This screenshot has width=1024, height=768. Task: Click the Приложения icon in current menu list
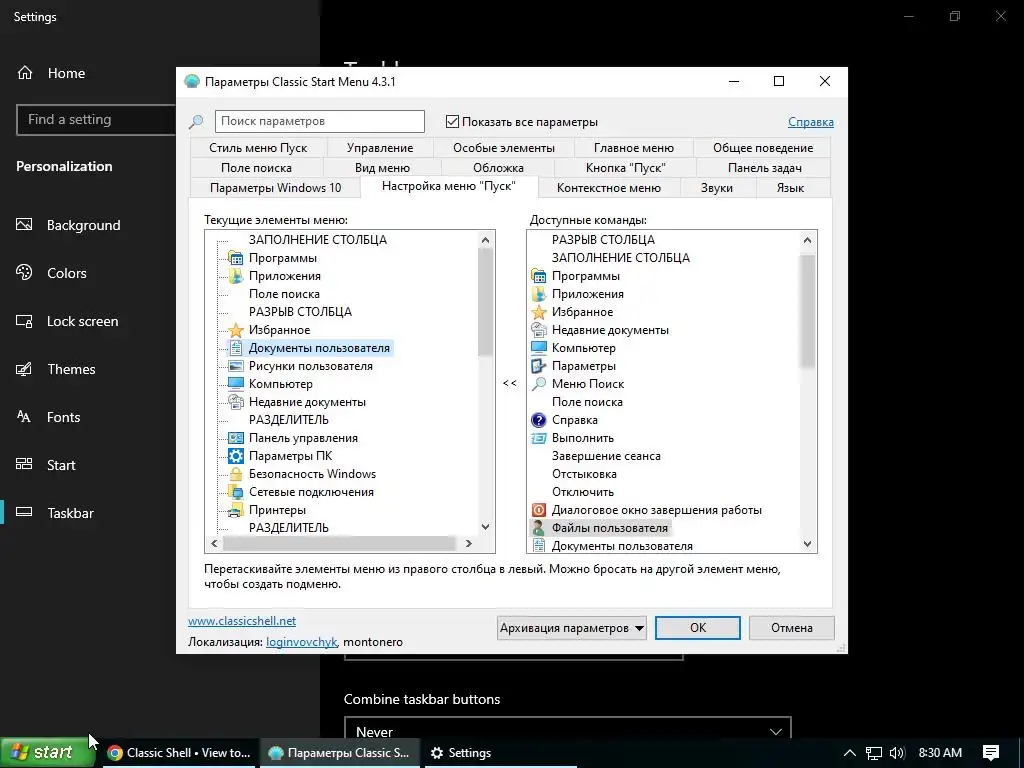(x=236, y=276)
